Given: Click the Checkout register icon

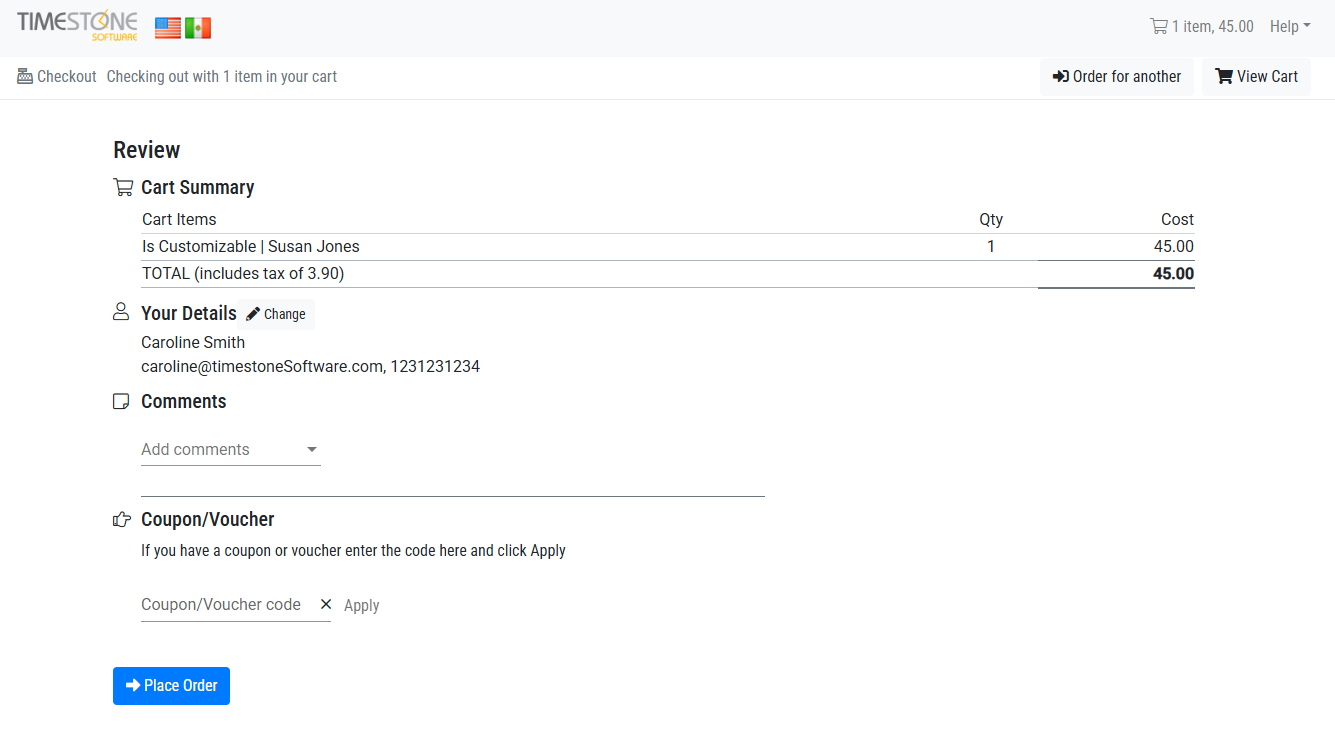Looking at the screenshot, I should (x=25, y=76).
